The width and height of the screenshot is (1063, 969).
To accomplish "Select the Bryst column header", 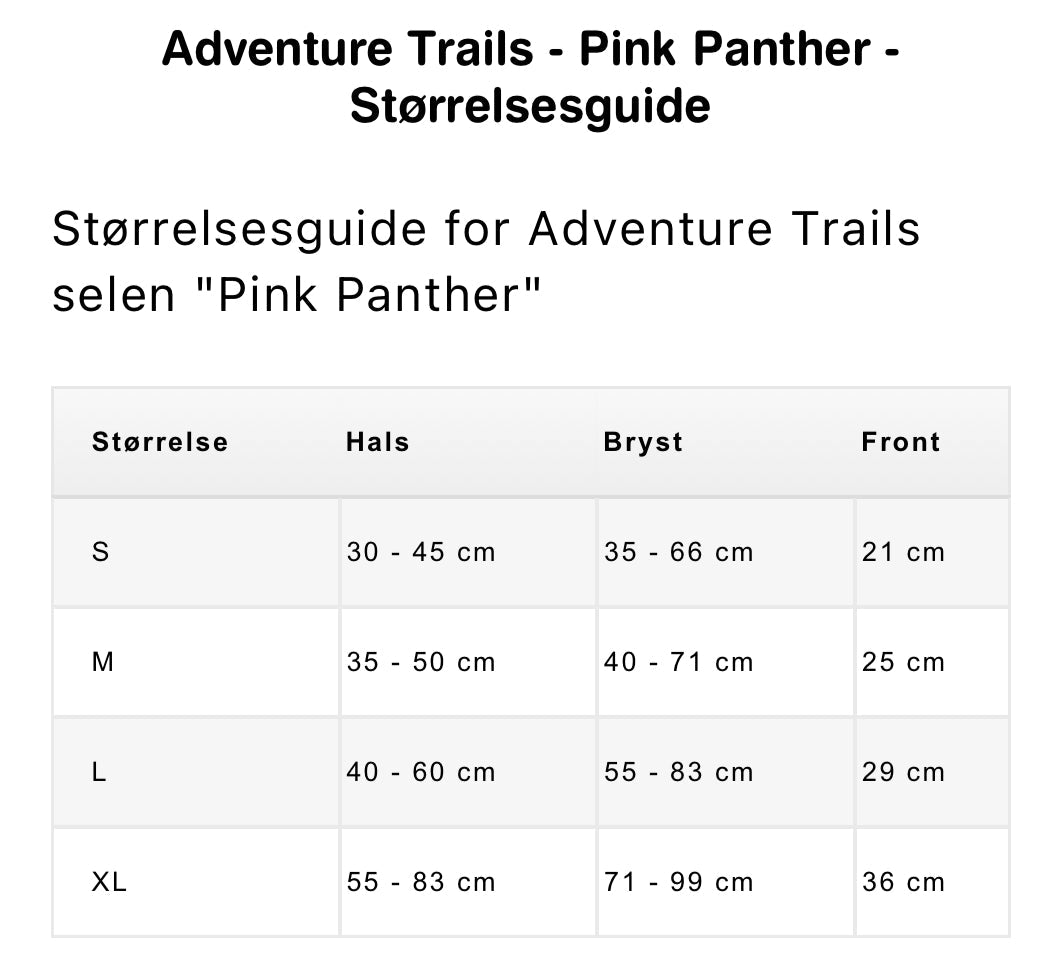I will (x=643, y=442).
